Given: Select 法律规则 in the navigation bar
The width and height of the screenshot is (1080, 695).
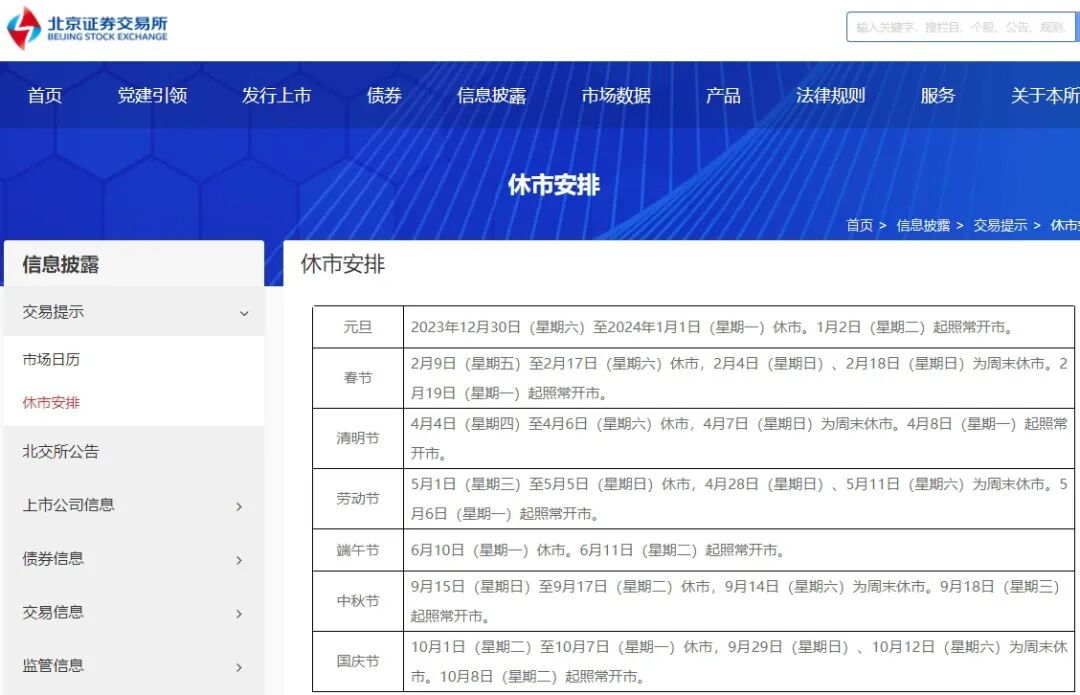Looking at the screenshot, I should click(829, 96).
